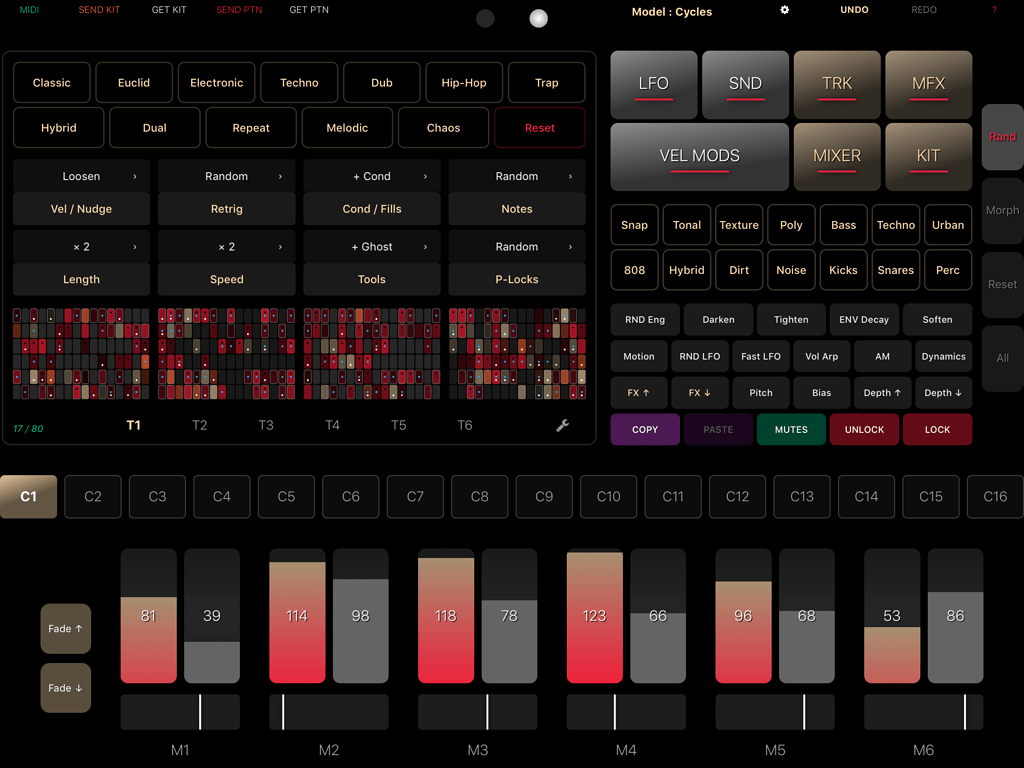Click the Fade ↓ button
This screenshot has height=768, width=1024.
point(65,688)
